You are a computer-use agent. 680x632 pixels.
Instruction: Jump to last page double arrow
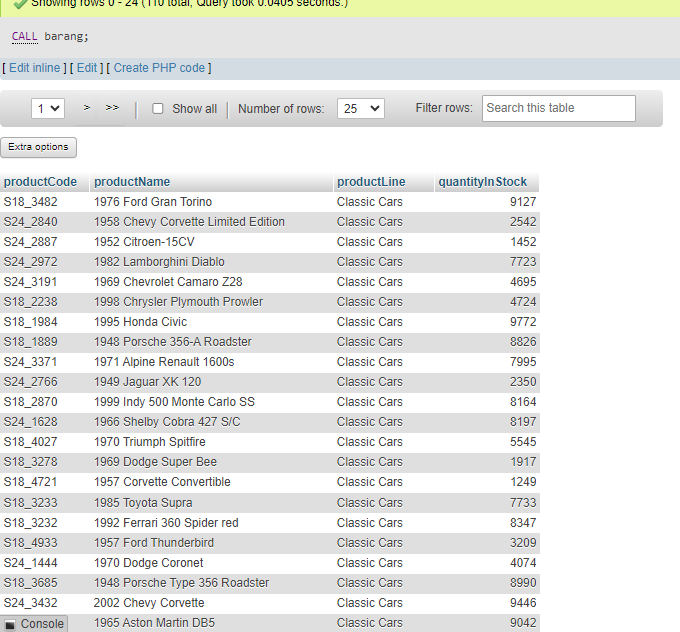coord(112,108)
